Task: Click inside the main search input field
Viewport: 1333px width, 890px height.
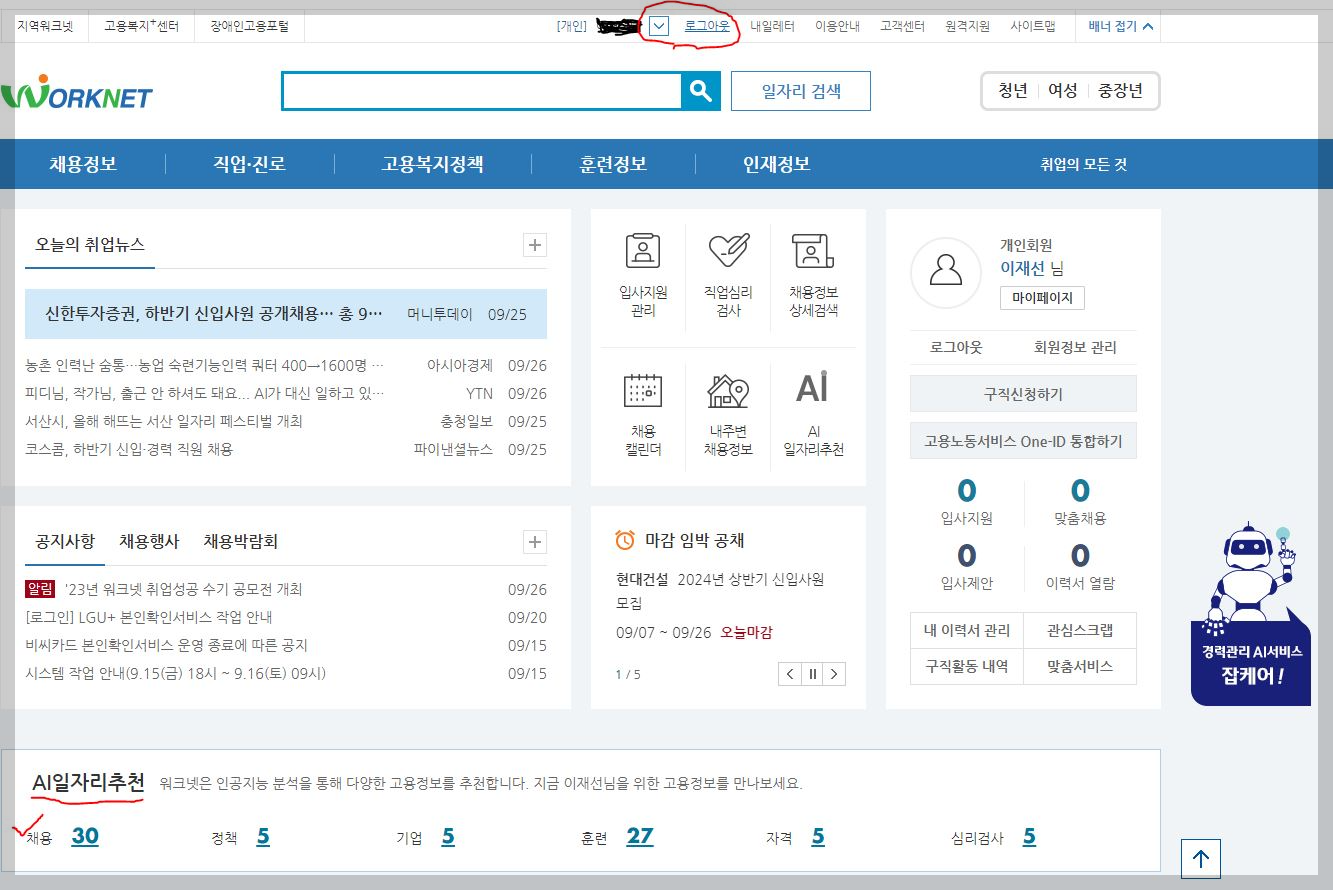Action: pos(480,90)
